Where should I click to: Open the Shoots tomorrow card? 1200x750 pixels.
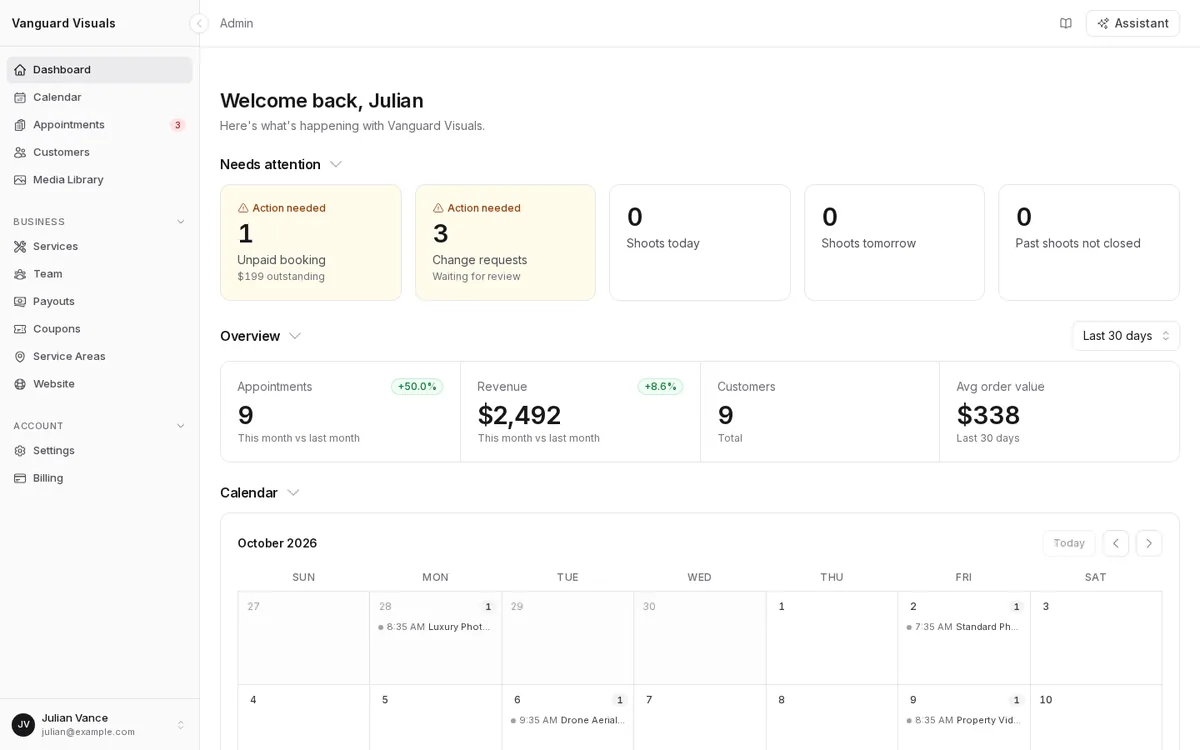click(894, 243)
